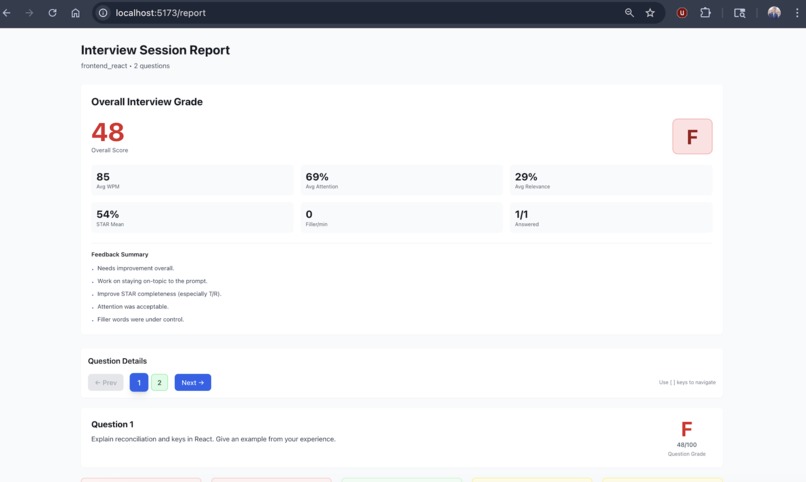Bookmark this page with the star icon
This screenshot has height=482, width=806.
(650, 13)
